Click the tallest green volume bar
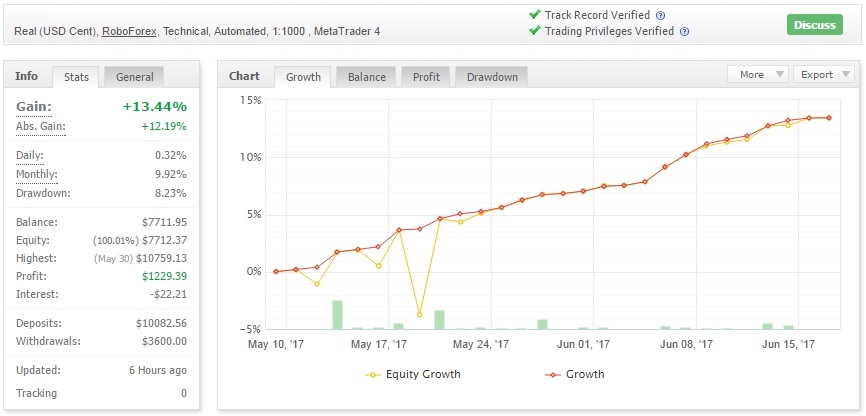Viewport: 866px width, 416px height. click(x=338, y=314)
